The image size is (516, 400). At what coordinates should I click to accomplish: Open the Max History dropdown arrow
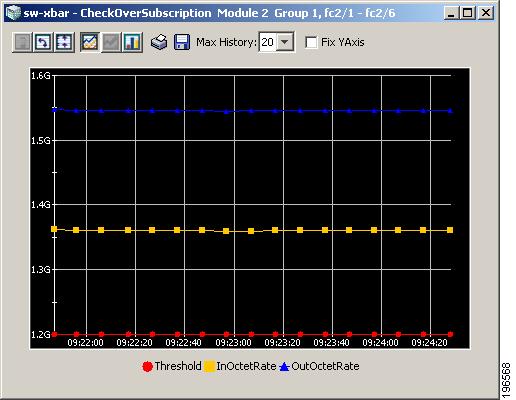tap(285, 42)
